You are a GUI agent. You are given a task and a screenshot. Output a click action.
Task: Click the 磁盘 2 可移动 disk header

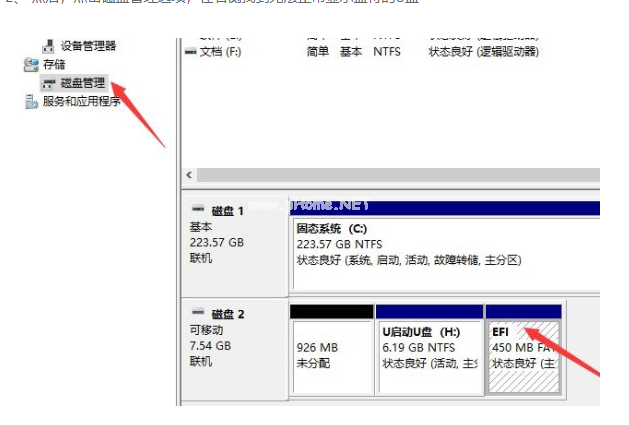(x=232, y=340)
